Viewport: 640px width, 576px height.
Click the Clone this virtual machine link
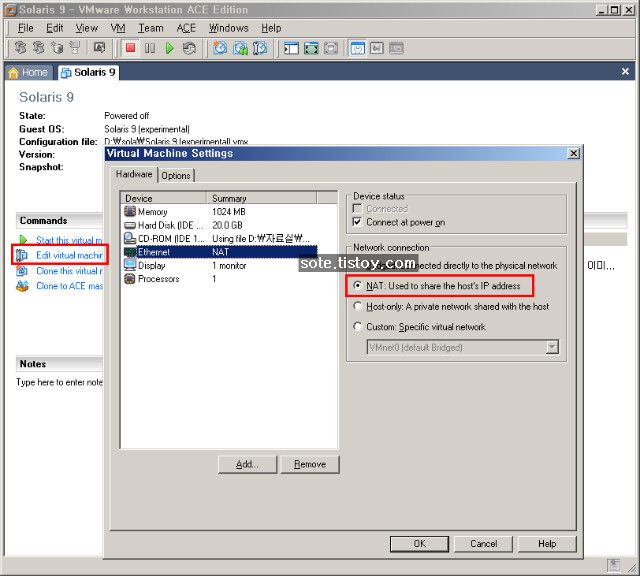[69, 271]
